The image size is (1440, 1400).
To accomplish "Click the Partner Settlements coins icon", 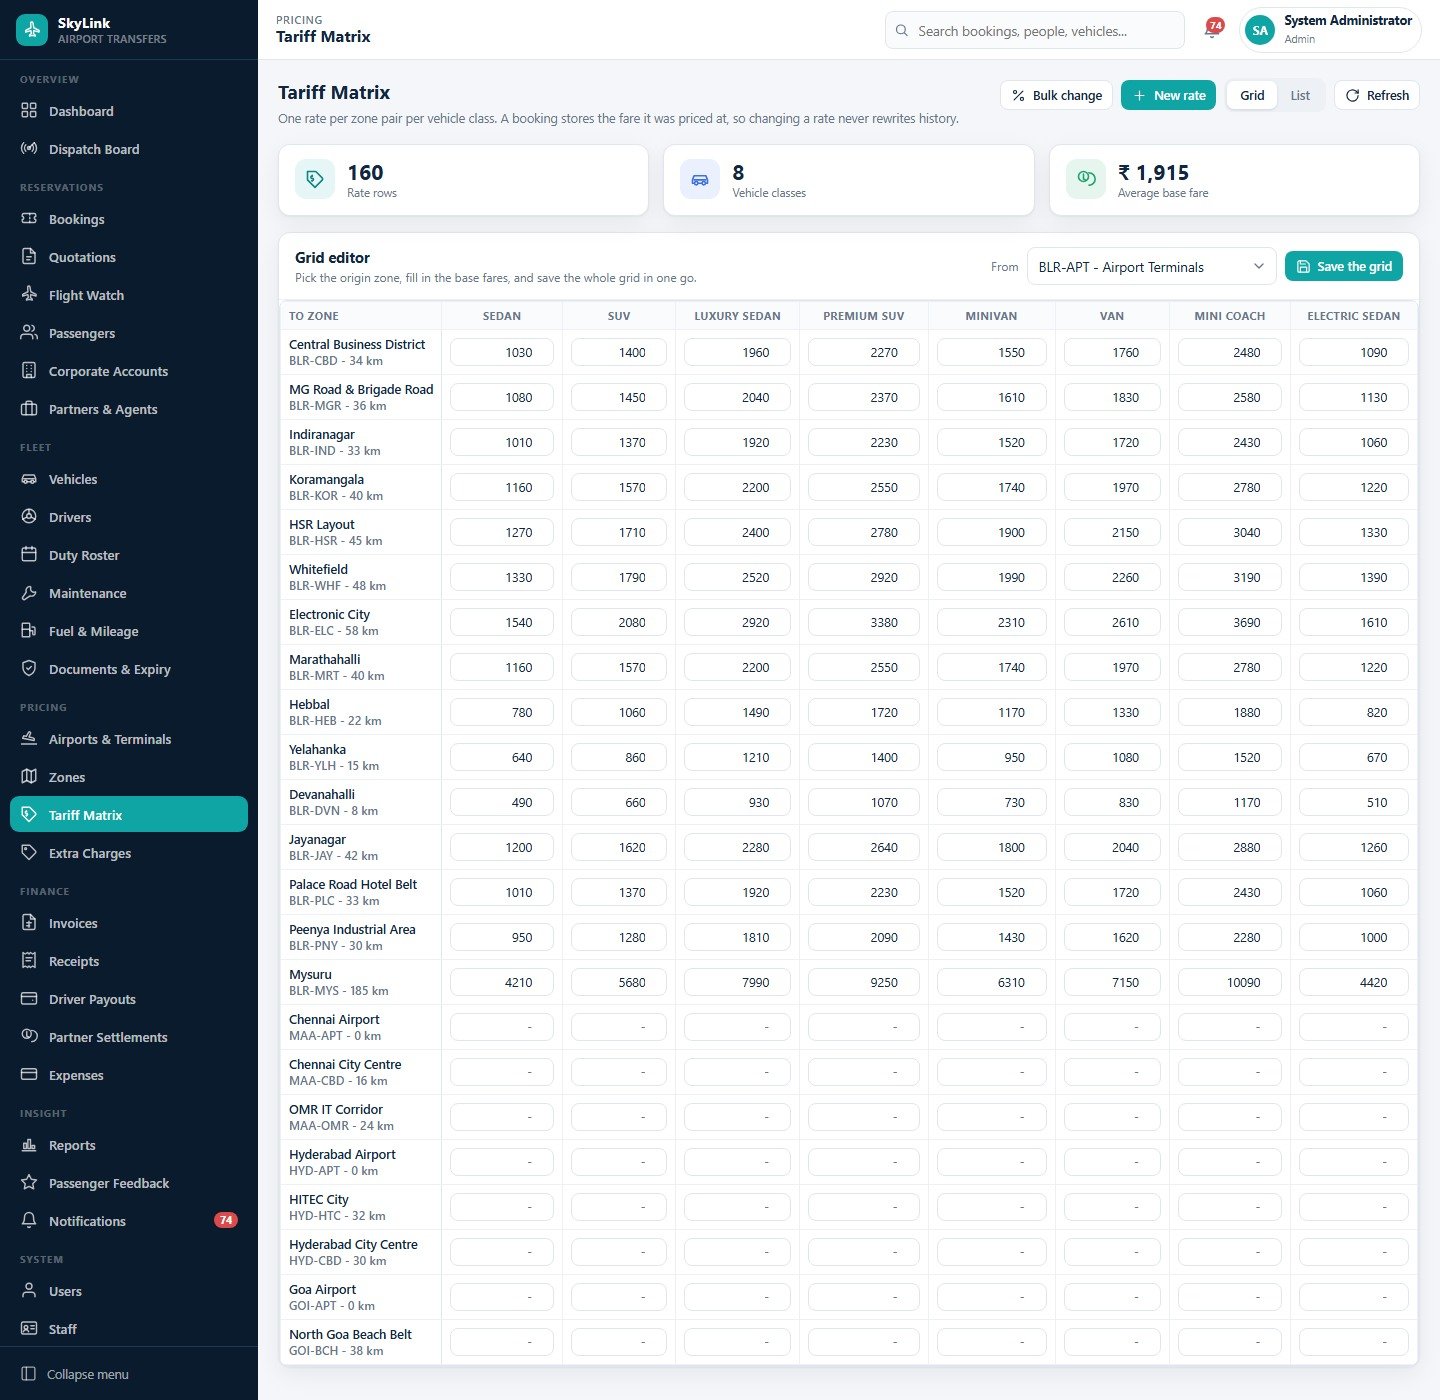I will [x=29, y=1037].
